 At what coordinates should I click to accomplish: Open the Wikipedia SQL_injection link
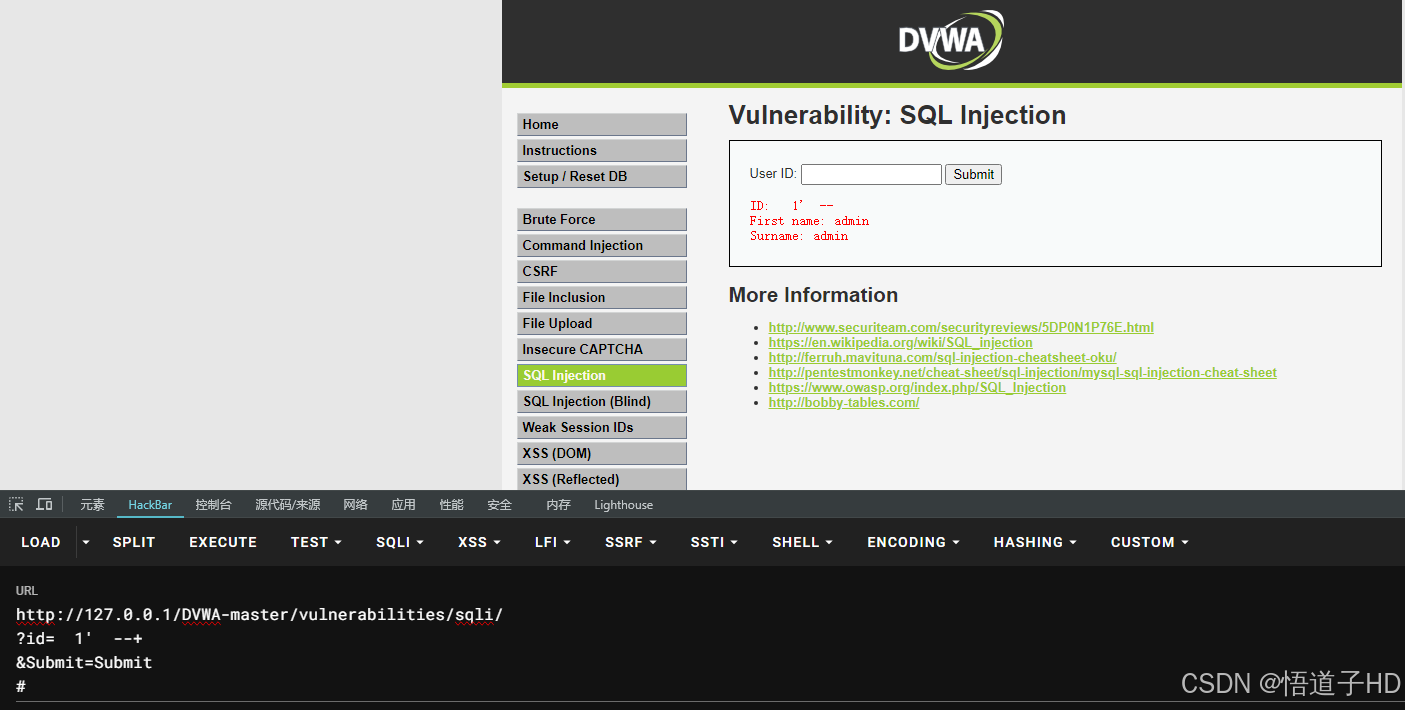point(900,342)
